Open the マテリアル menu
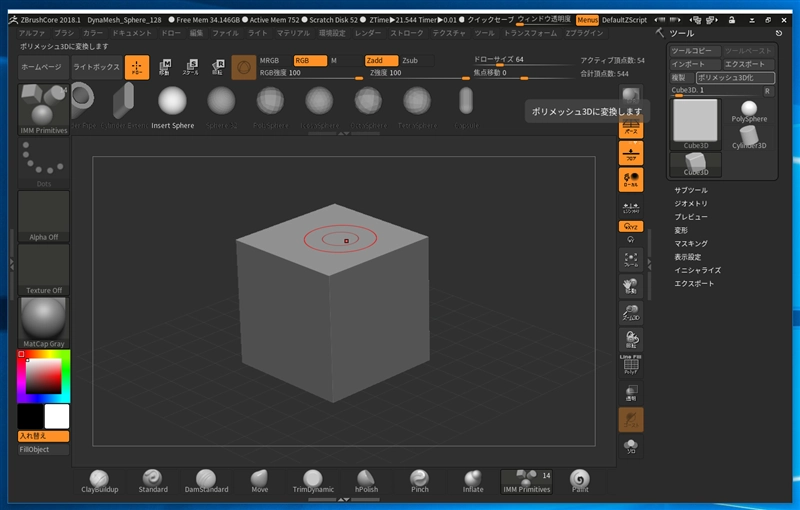Image resolution: width=800 pixels, height=510 pixels. (293, 33)
